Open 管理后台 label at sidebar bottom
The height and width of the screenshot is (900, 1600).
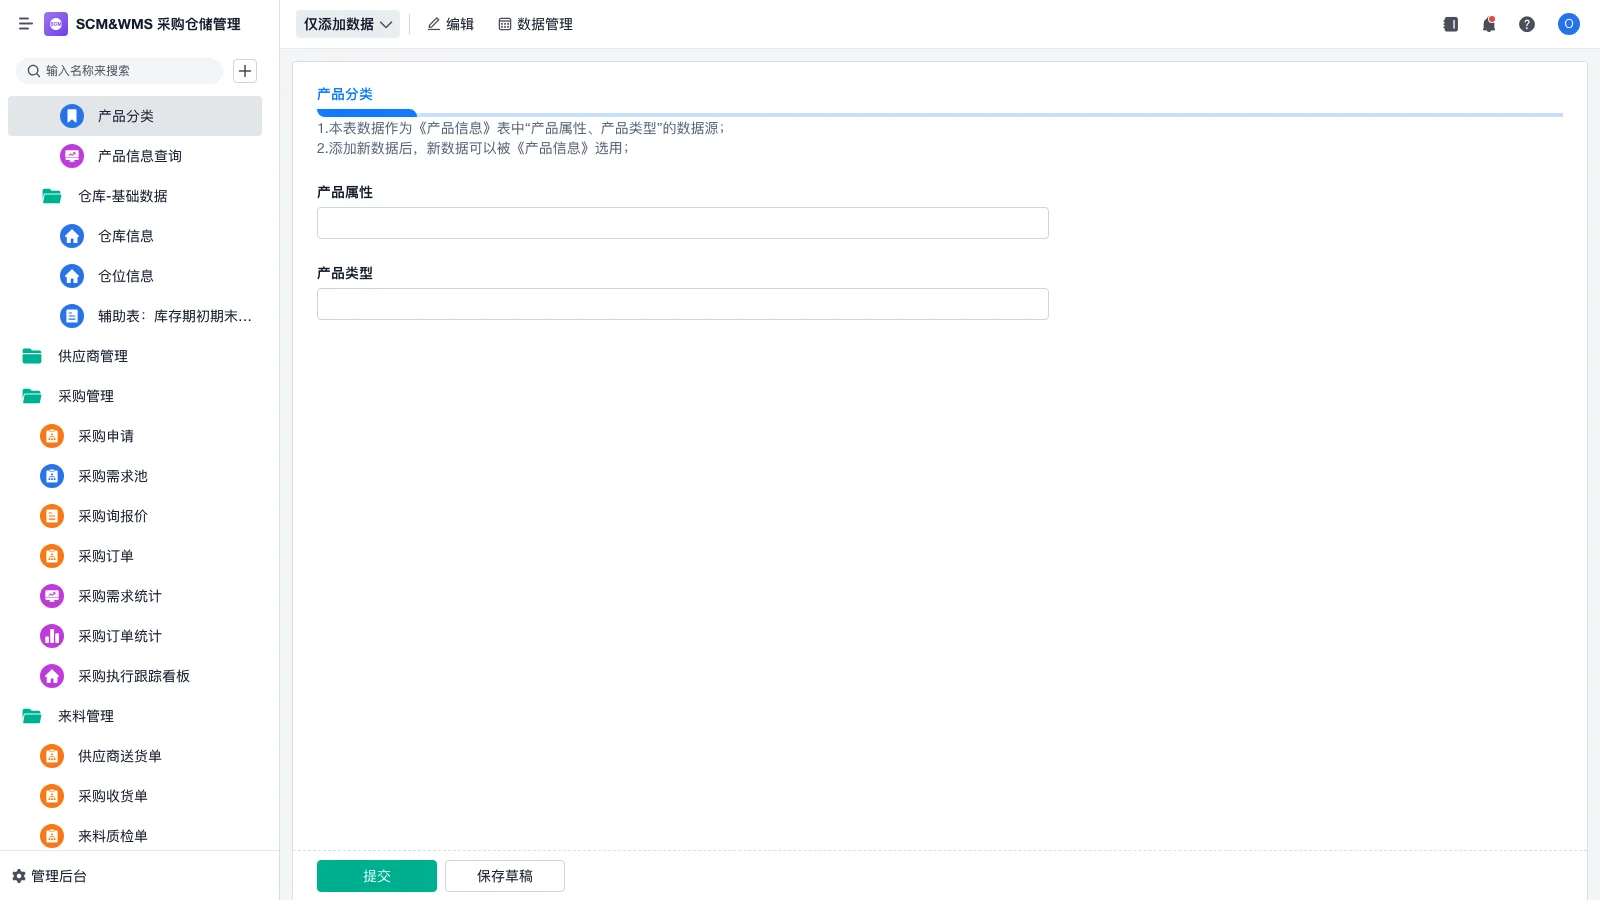click(x=59, y=876)
